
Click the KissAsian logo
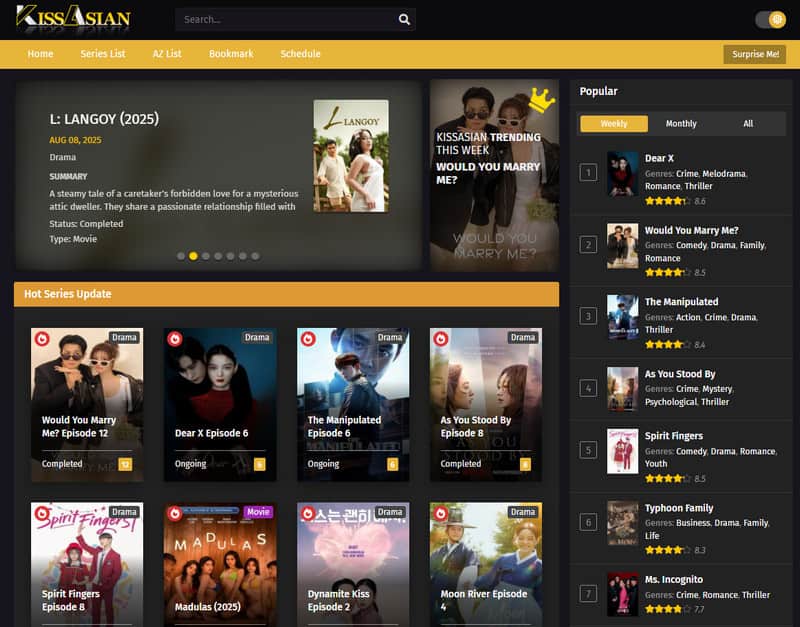73,18
